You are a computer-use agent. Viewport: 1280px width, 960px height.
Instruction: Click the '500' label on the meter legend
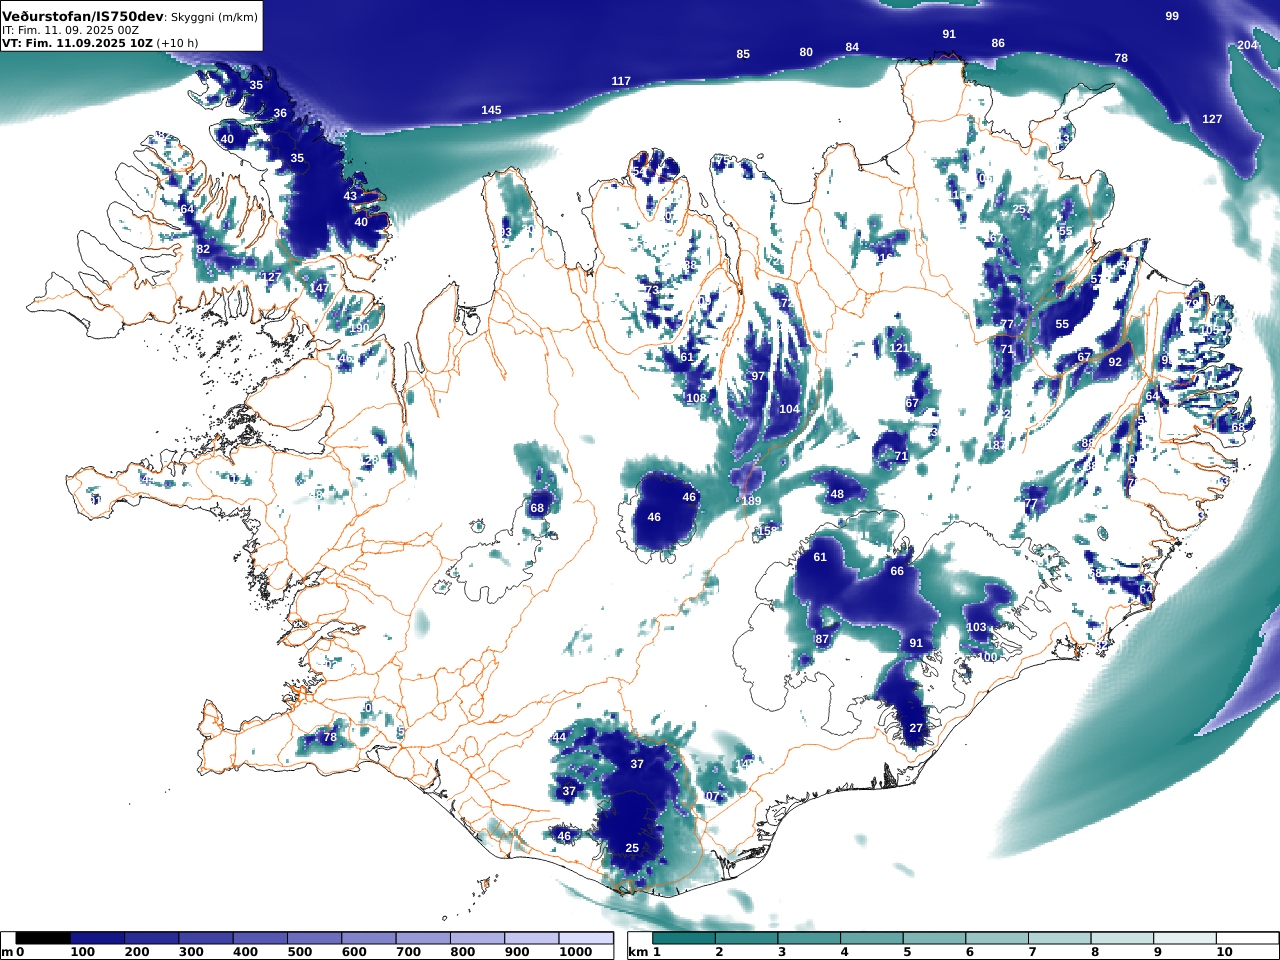click(x=300, y=952)
